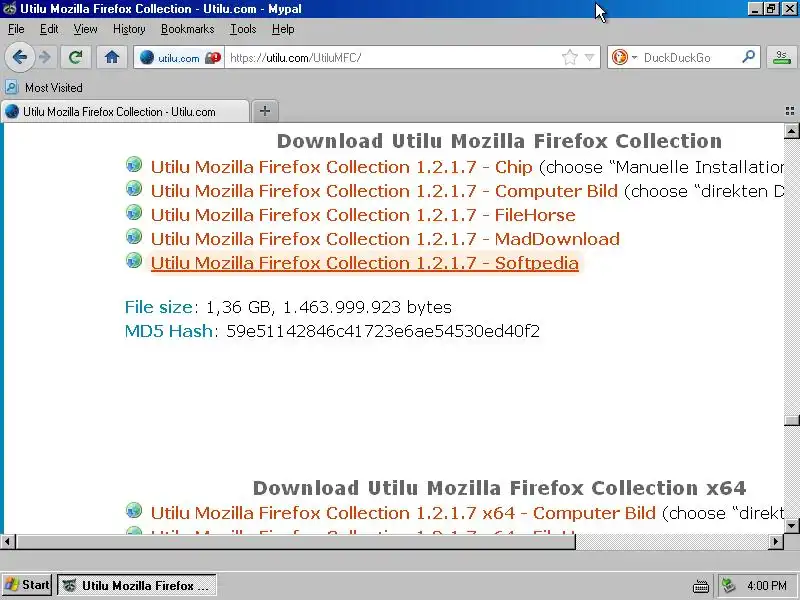Click the globe icon beside Softpedia link
Screen dimensions: 800x600
click(x=134, y=260)
